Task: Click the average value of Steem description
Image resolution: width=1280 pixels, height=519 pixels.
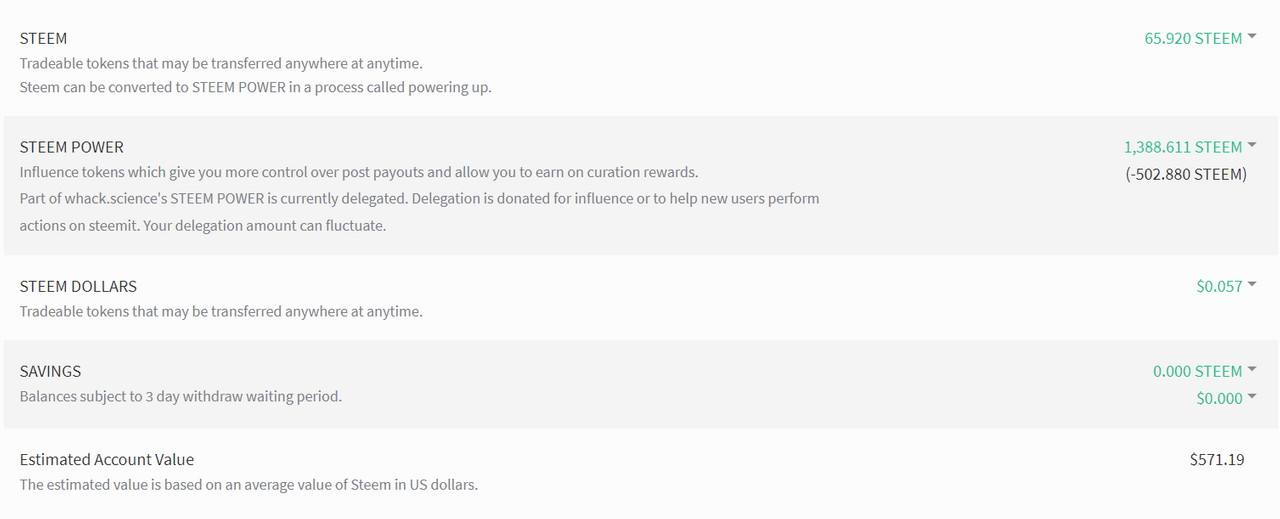Action: pos(249,485)
